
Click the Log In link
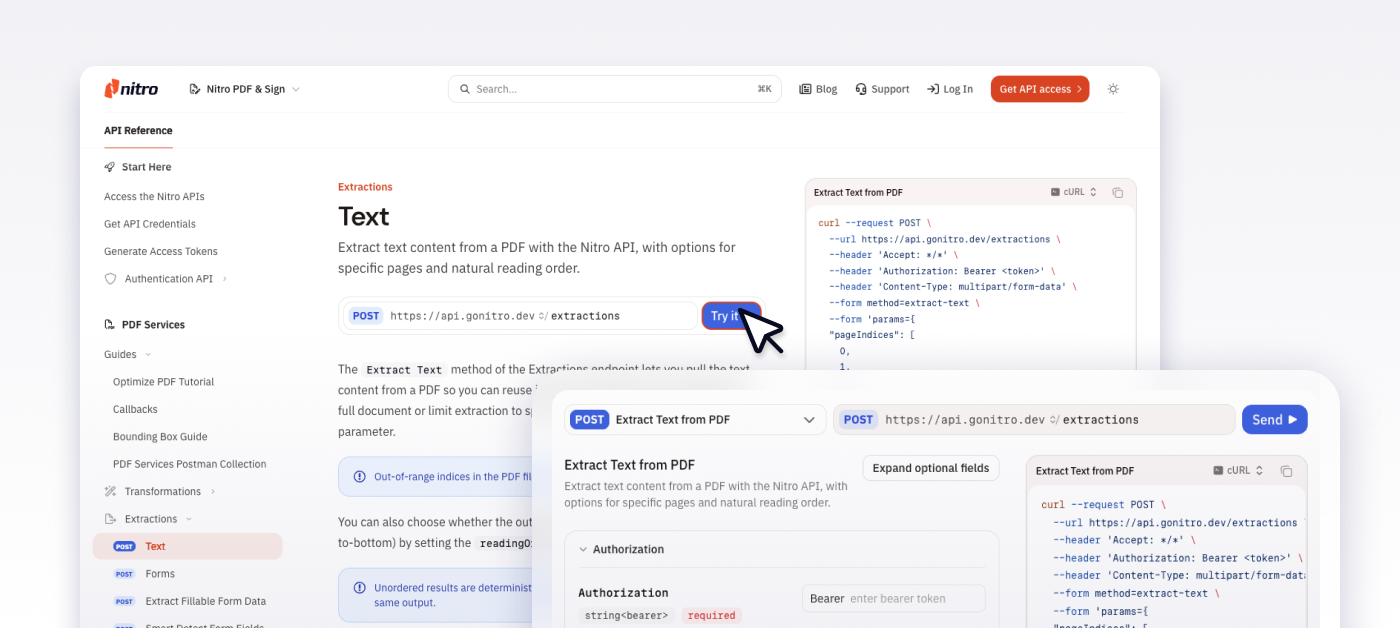tap(950, 89)
